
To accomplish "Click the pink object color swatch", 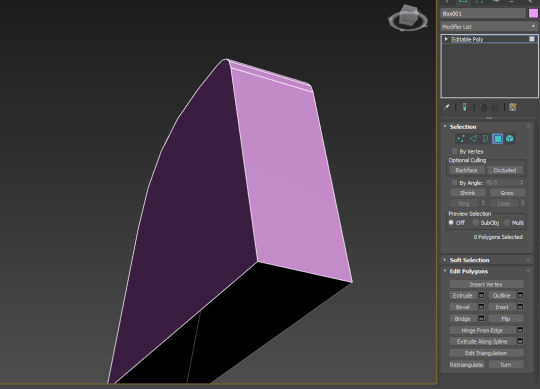I will [x=533, y=13].
